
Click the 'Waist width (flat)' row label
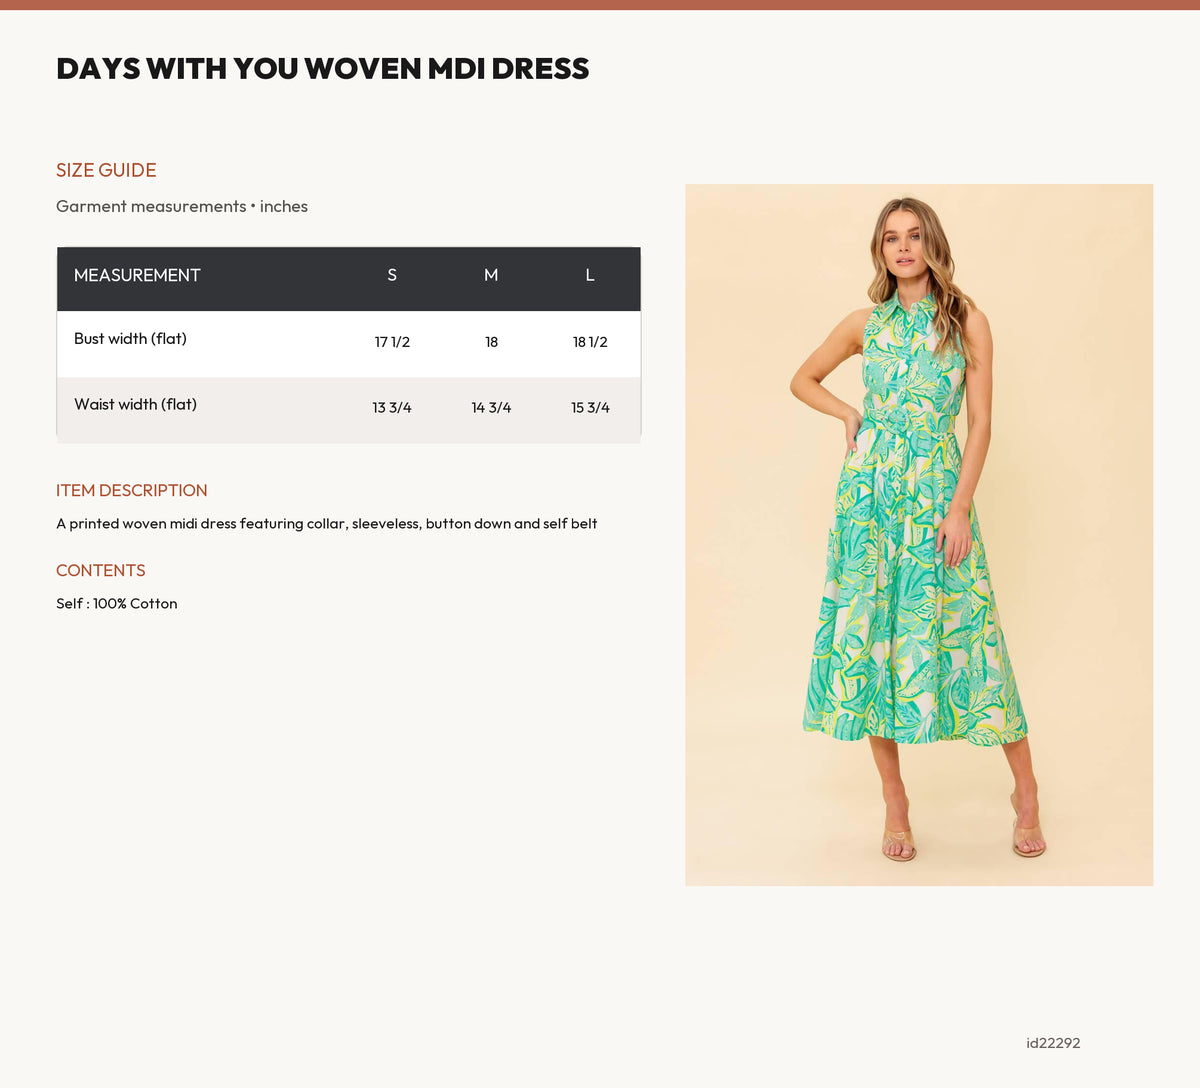135,404
